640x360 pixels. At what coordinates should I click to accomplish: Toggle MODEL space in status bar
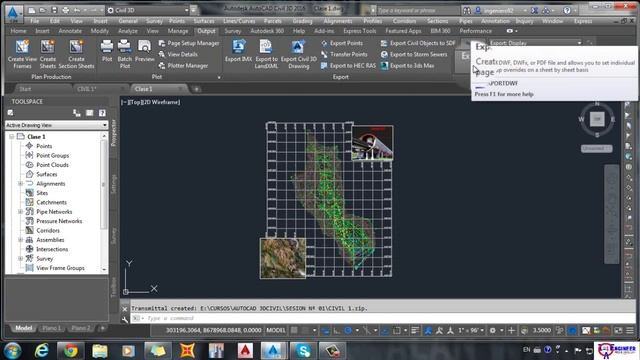[x=276, y=330]
